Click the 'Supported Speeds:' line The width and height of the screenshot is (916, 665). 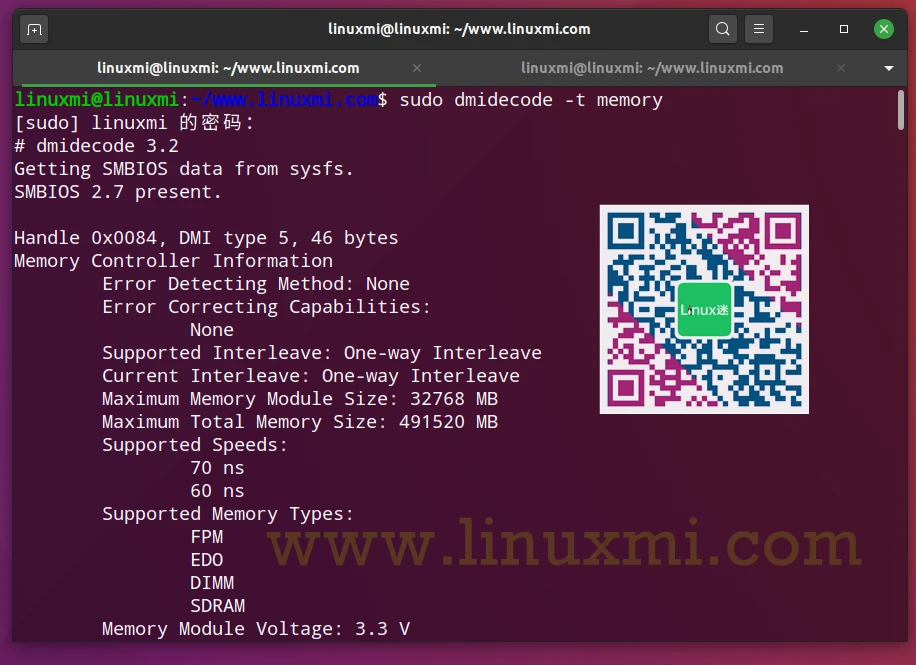pos(195,445)
